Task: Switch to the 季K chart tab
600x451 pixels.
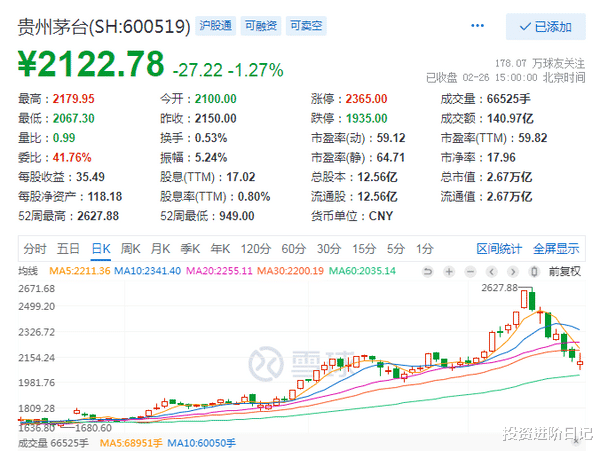Action: pyautogui.click(x=190, y=249)
